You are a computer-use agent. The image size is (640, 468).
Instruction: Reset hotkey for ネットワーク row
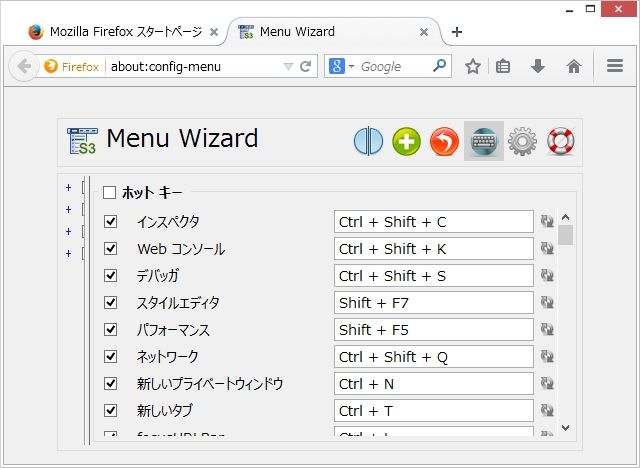[547, 356]
